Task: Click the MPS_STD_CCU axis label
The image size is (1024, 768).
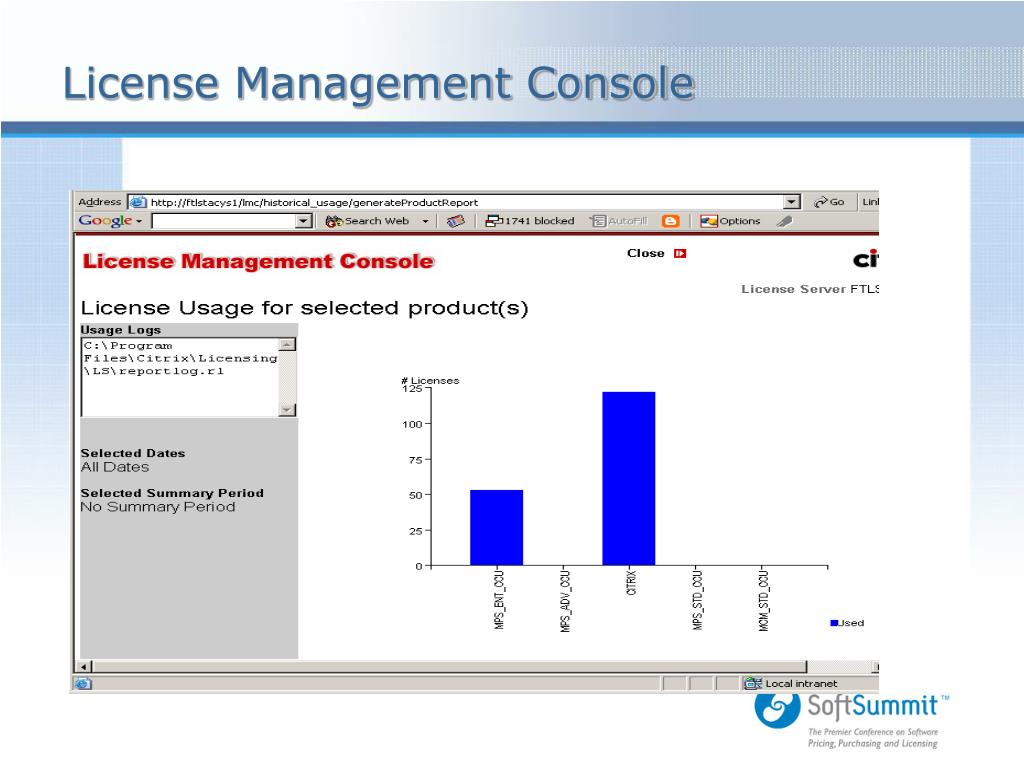Action: (x=697, y=600)
